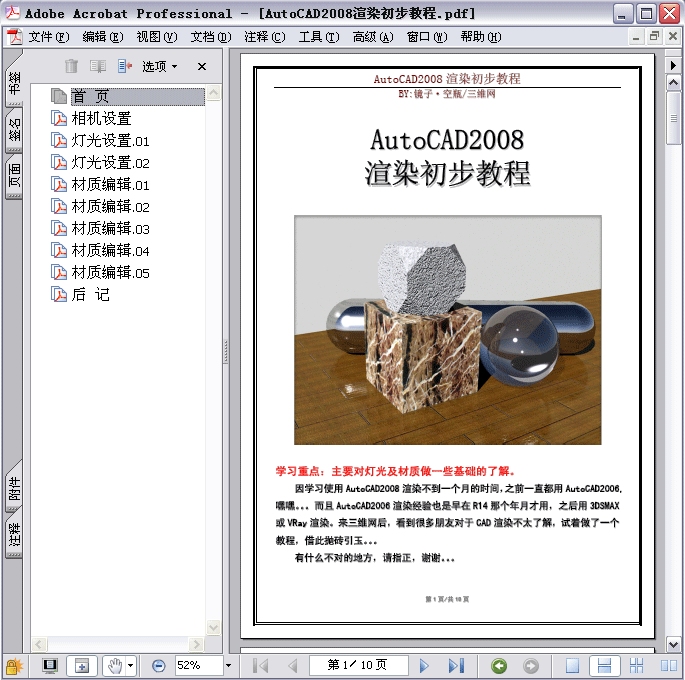Go to previous page button
Image resolution: width=685 pixels, height=680 pixels.
tap(293, 666)
